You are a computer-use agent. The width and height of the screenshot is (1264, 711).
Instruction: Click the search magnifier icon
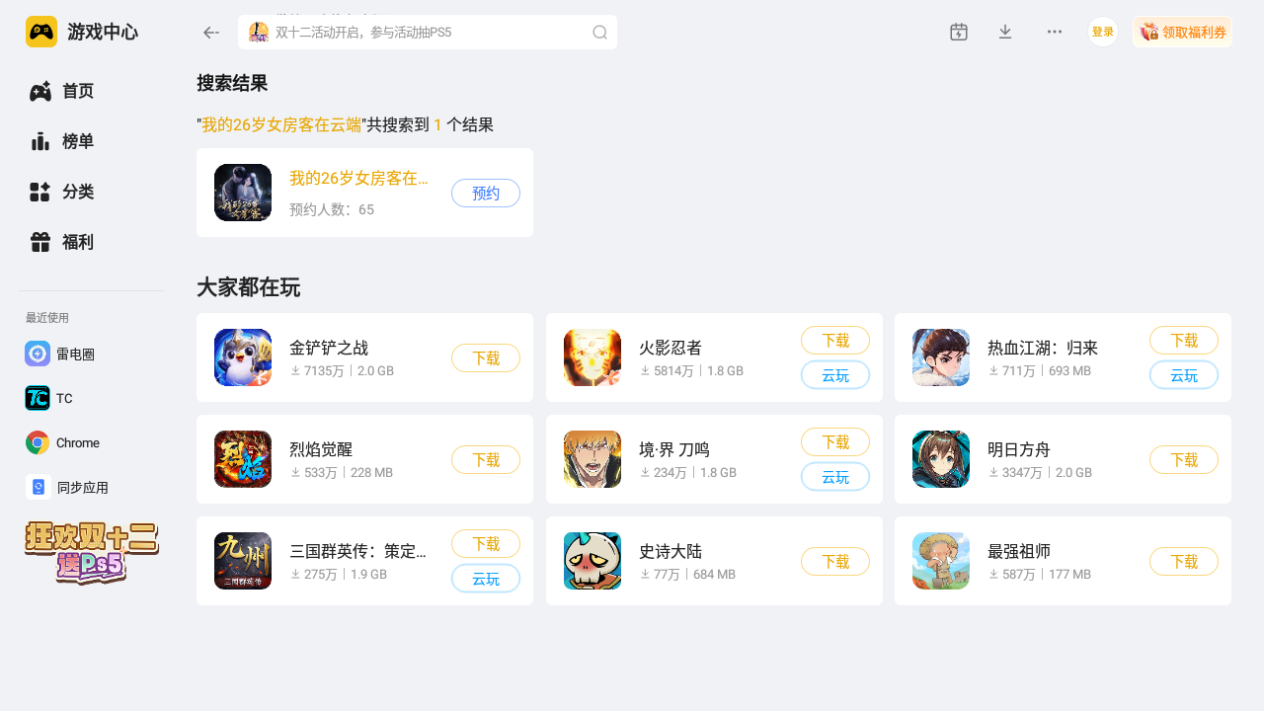coord(600,32)
